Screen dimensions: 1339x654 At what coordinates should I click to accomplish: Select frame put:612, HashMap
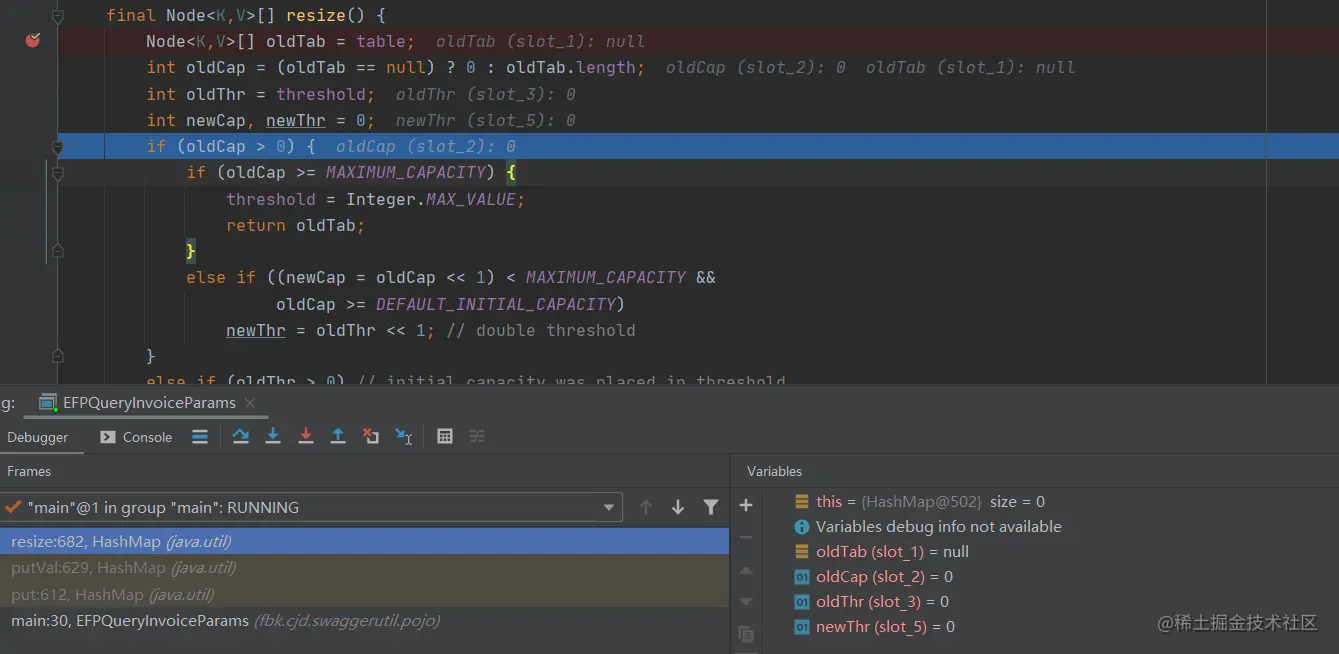click(364, 594)
